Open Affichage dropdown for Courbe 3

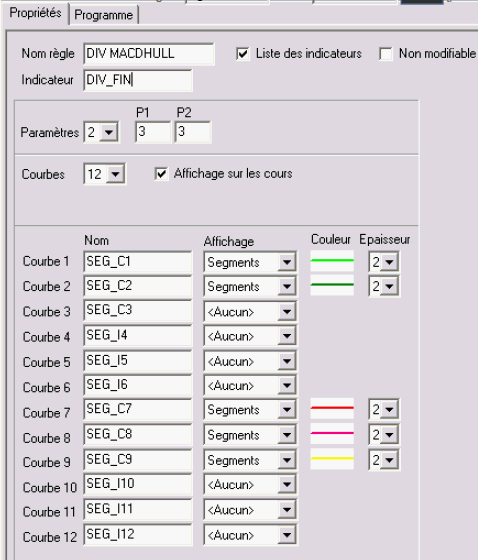click(287, 312)
